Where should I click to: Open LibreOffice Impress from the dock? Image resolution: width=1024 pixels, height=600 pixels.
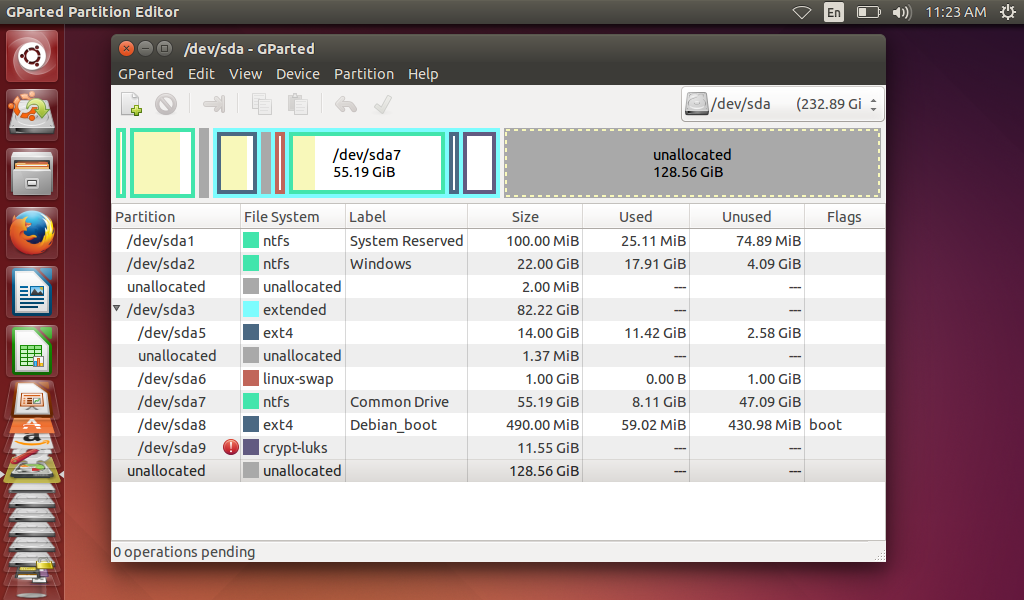point(32,400)
